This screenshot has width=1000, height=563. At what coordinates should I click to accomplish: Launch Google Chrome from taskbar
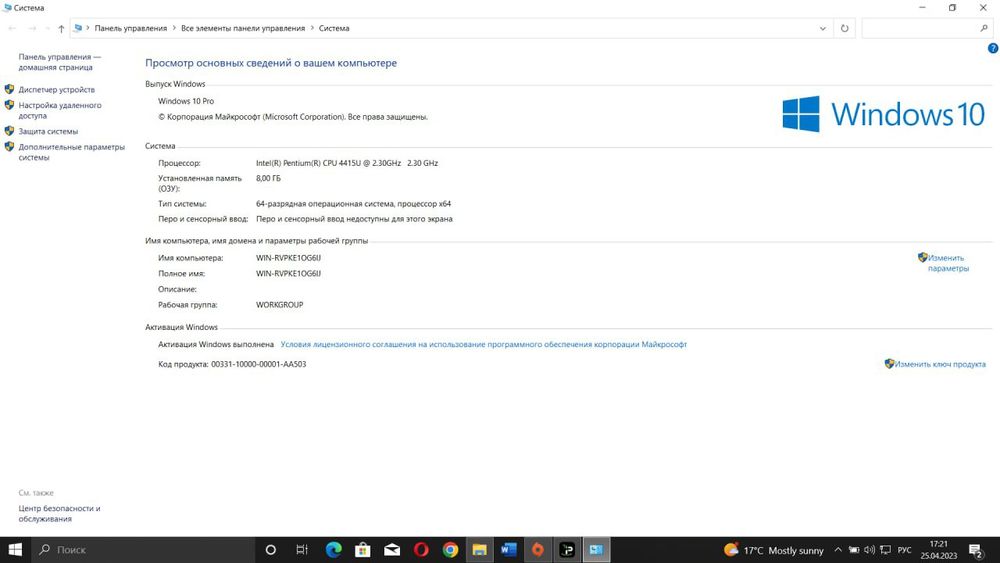[x=450, y=550]
